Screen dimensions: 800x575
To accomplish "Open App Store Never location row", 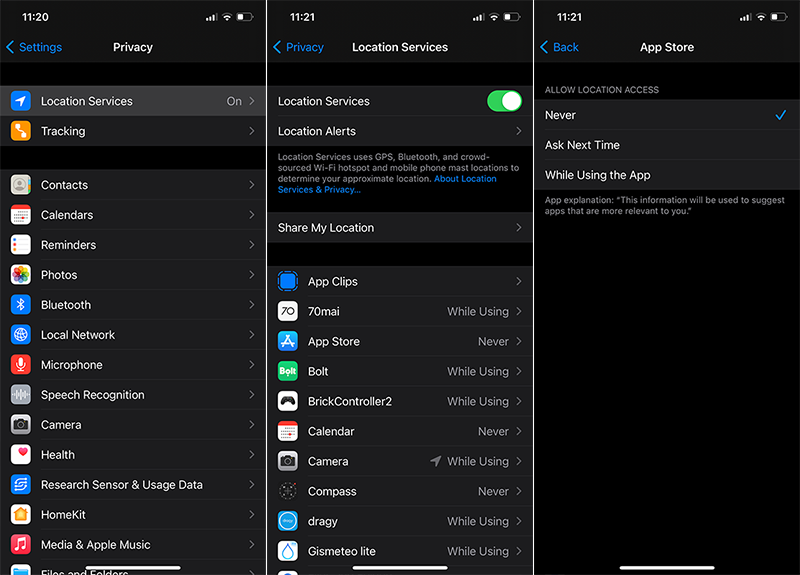I will coord(400,341).
